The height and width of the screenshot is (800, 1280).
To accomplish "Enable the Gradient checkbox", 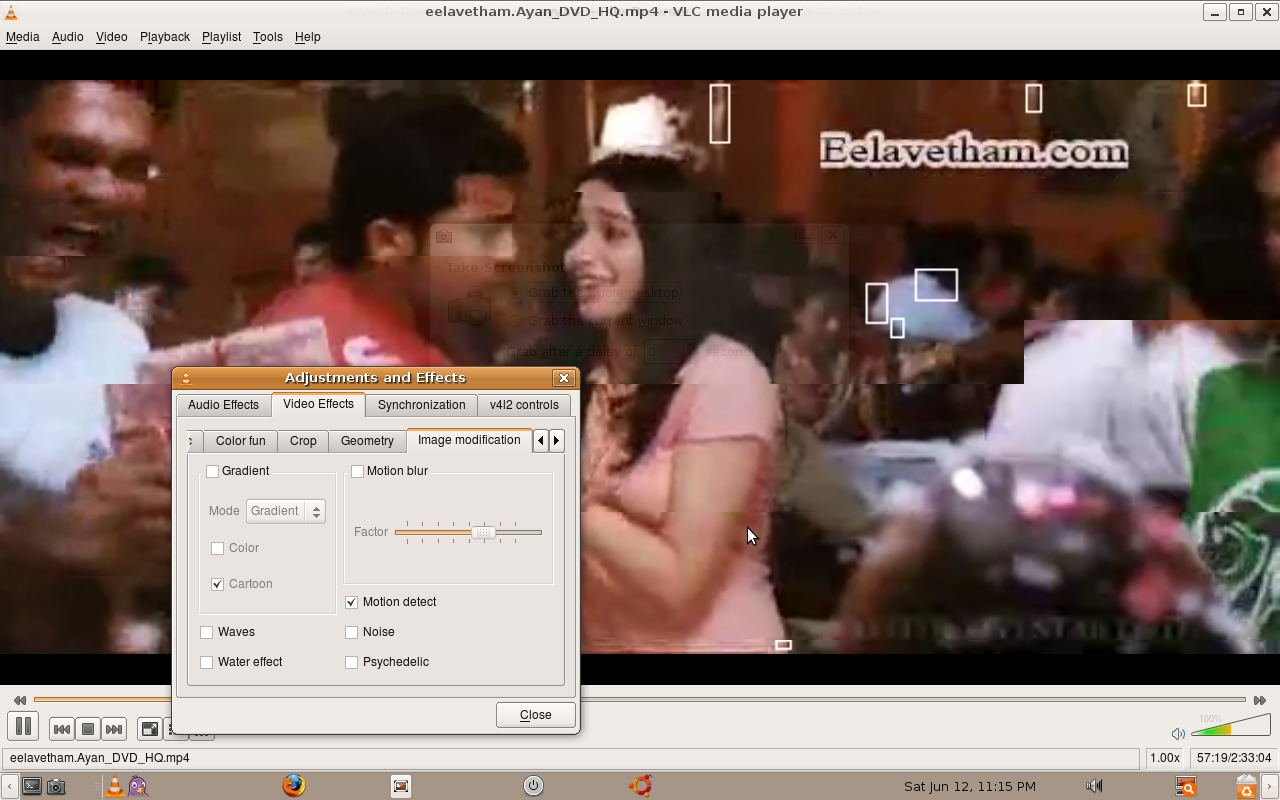I will click(212, 471).
